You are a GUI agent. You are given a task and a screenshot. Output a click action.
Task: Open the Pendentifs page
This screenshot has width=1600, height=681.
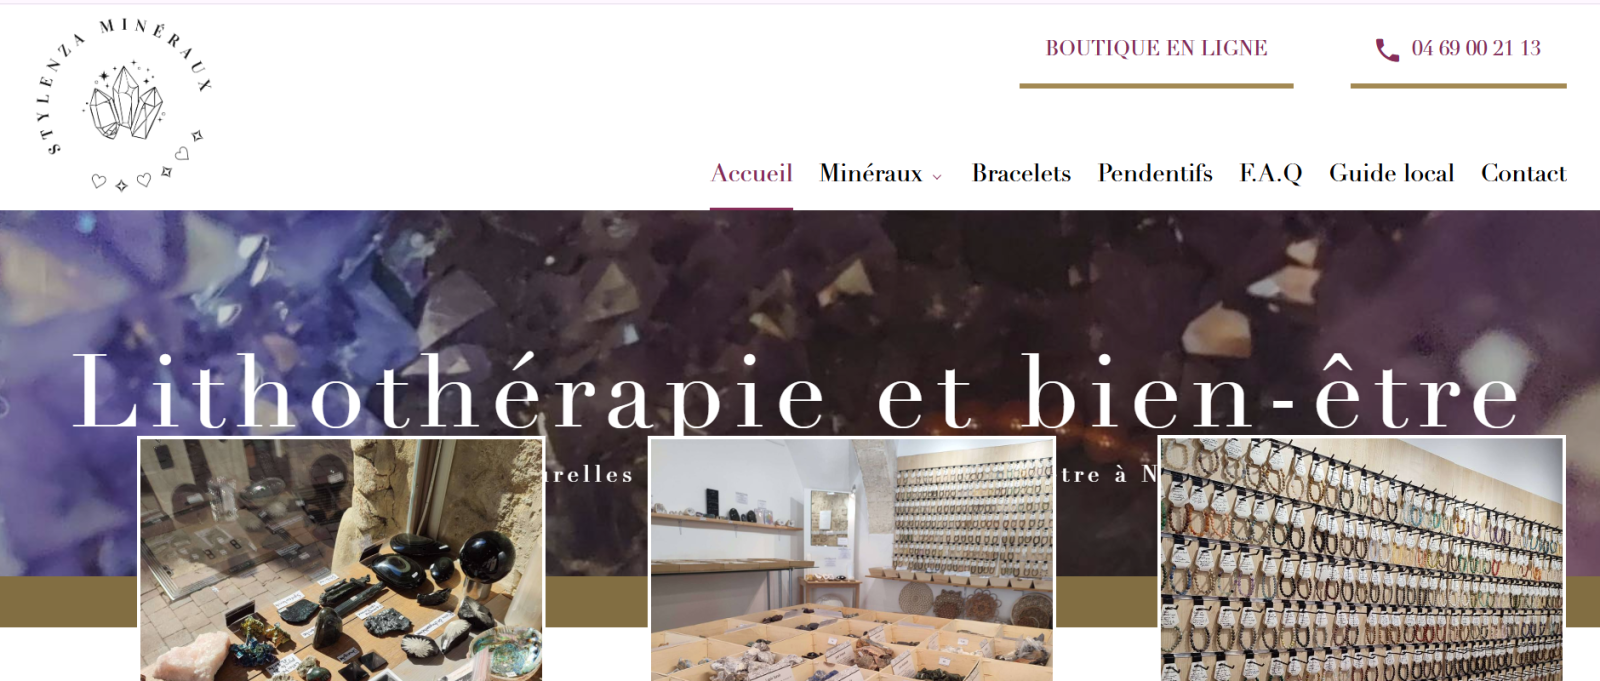1155,173
